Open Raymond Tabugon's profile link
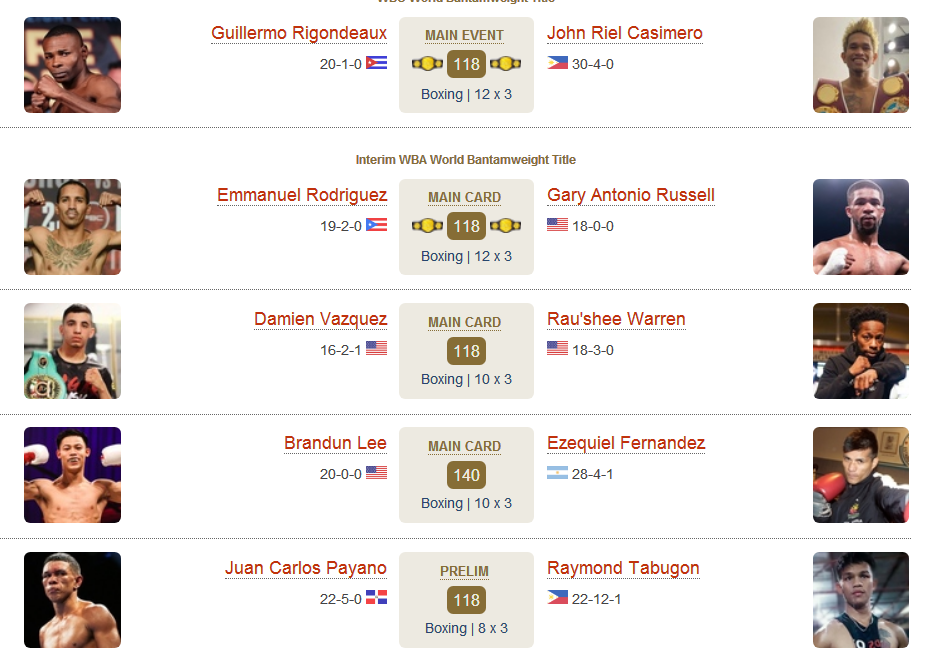Viewport: 935px width, 663px height. point(623,568)
